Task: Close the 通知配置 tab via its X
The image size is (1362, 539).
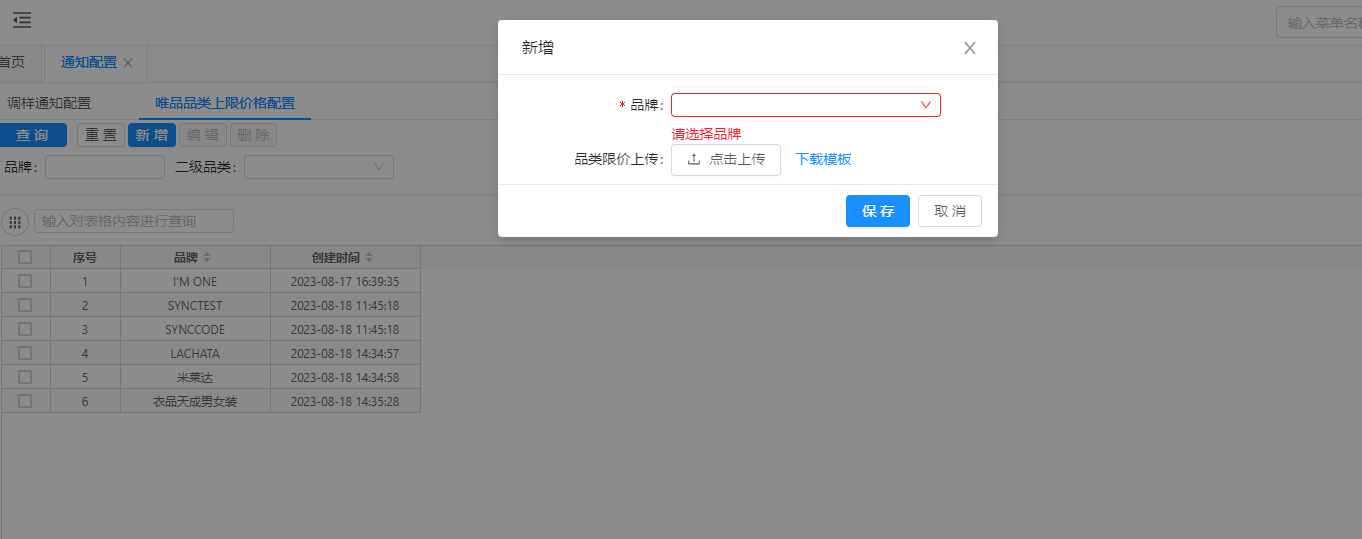Action: (x=128, y=63)
